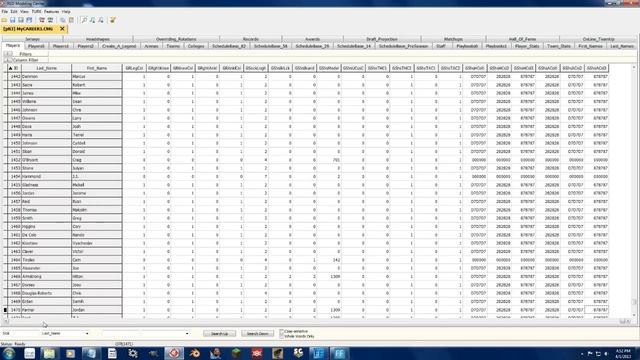This screenshot has width=640, height=360.
Task: Expand the Filters panel
Action: [x=8, y=54]
